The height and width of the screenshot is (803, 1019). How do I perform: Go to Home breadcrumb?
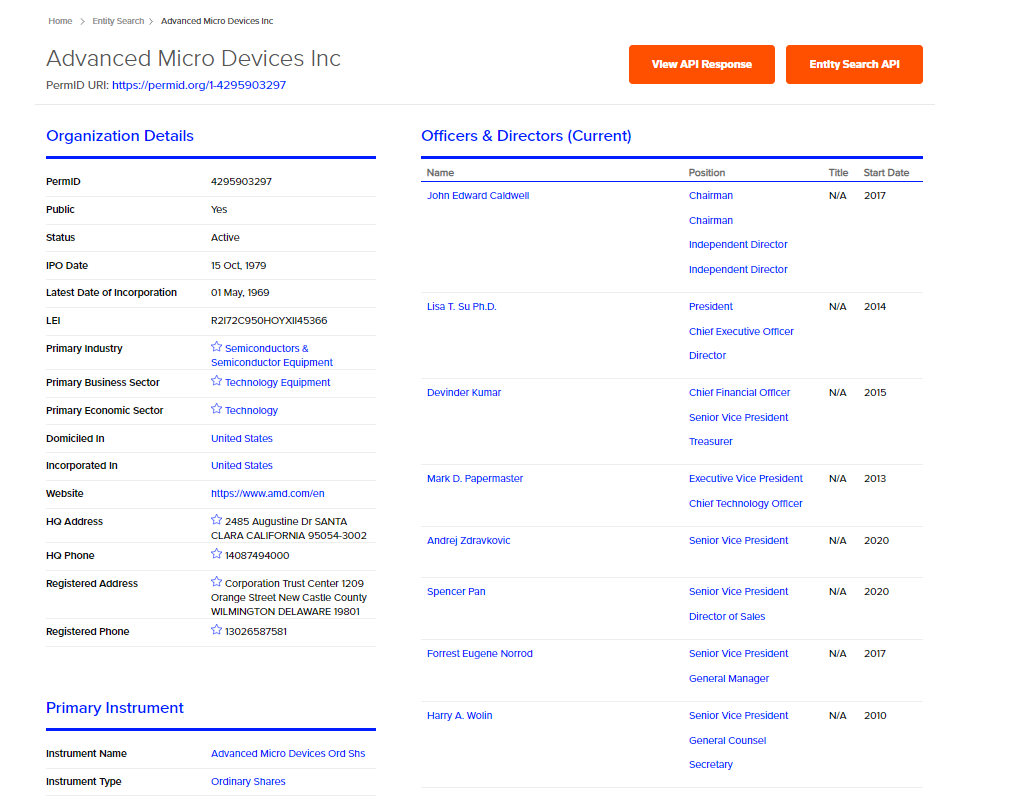point(60,21)
